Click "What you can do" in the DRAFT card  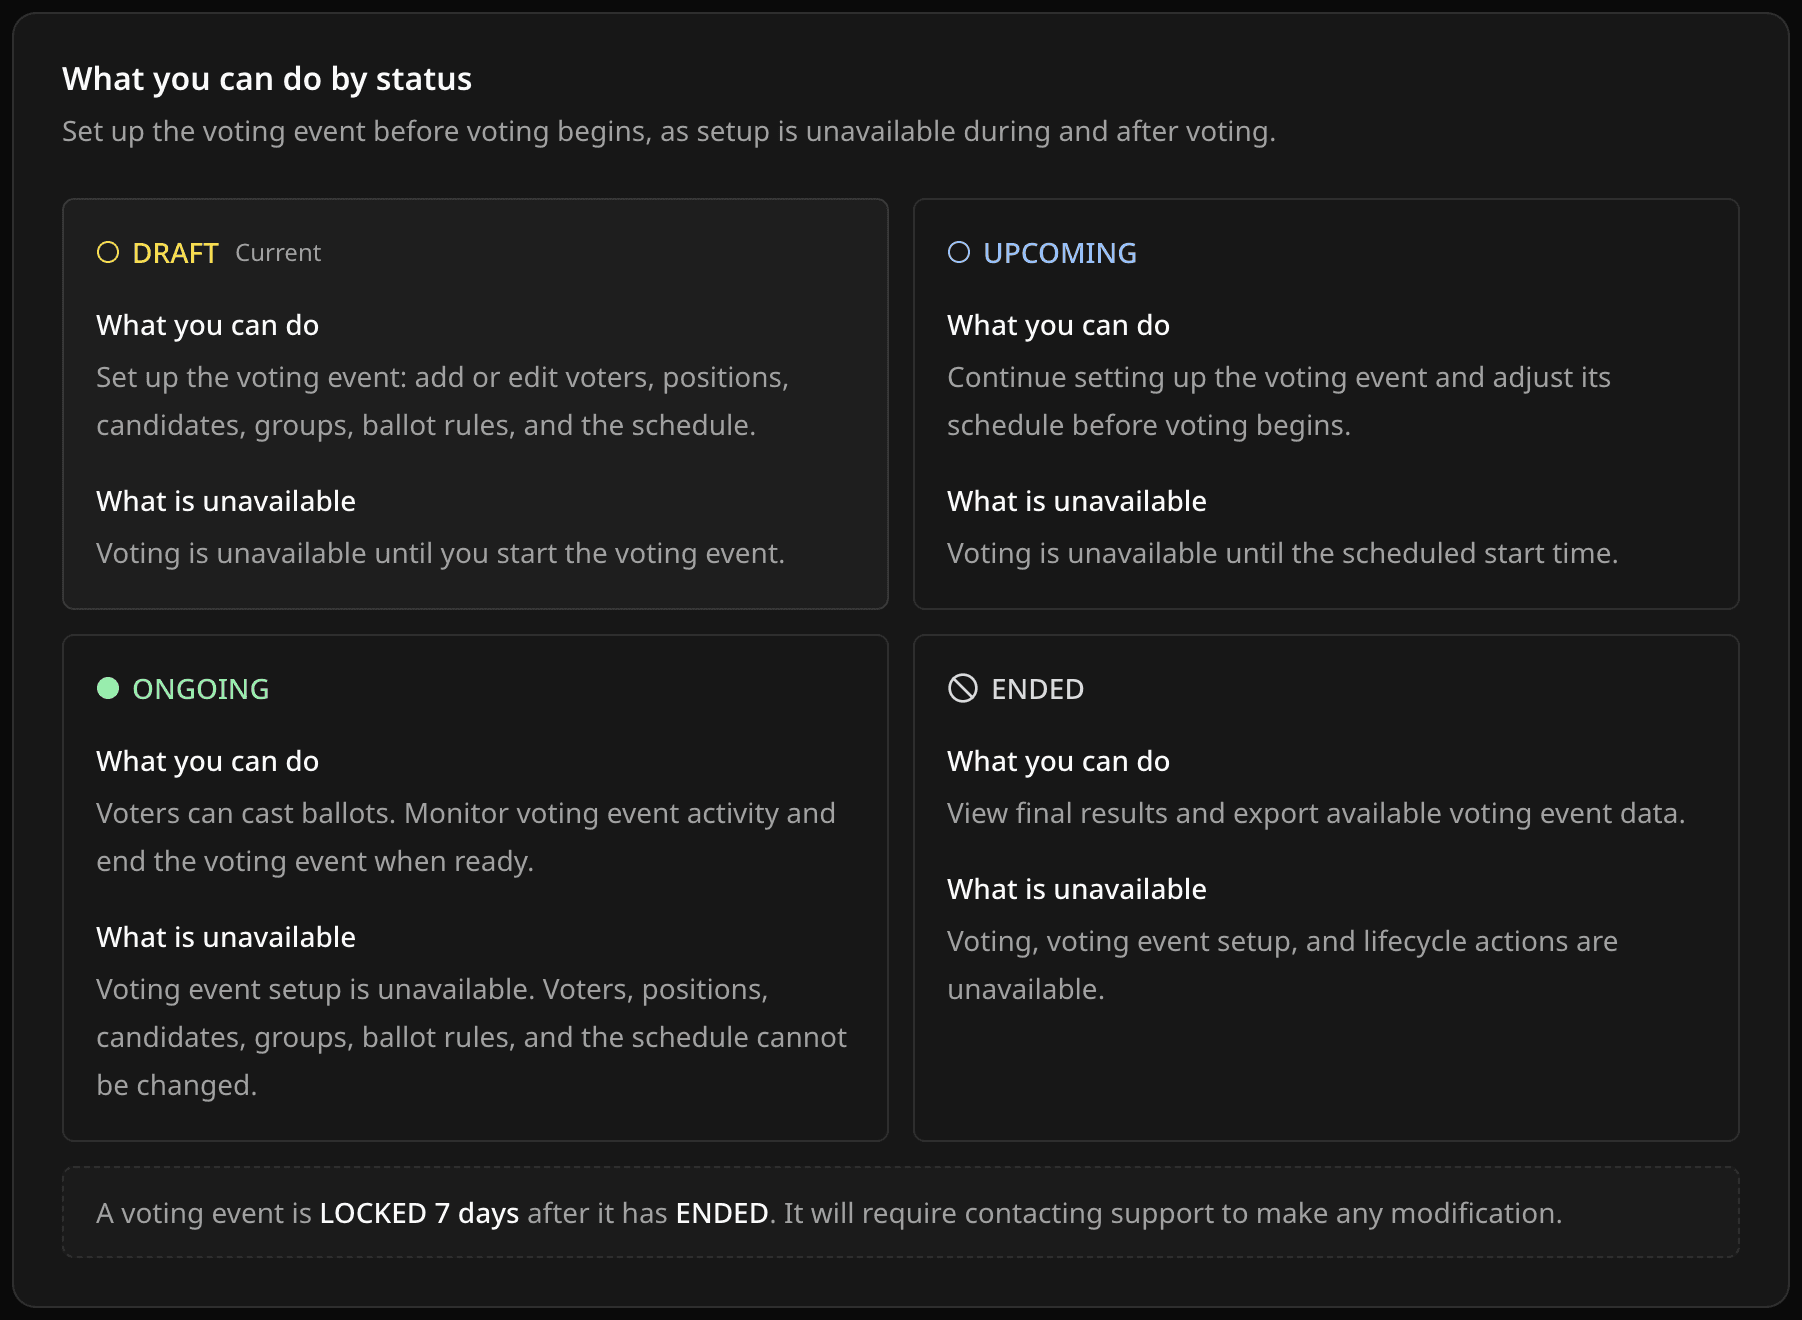(207, 325)
